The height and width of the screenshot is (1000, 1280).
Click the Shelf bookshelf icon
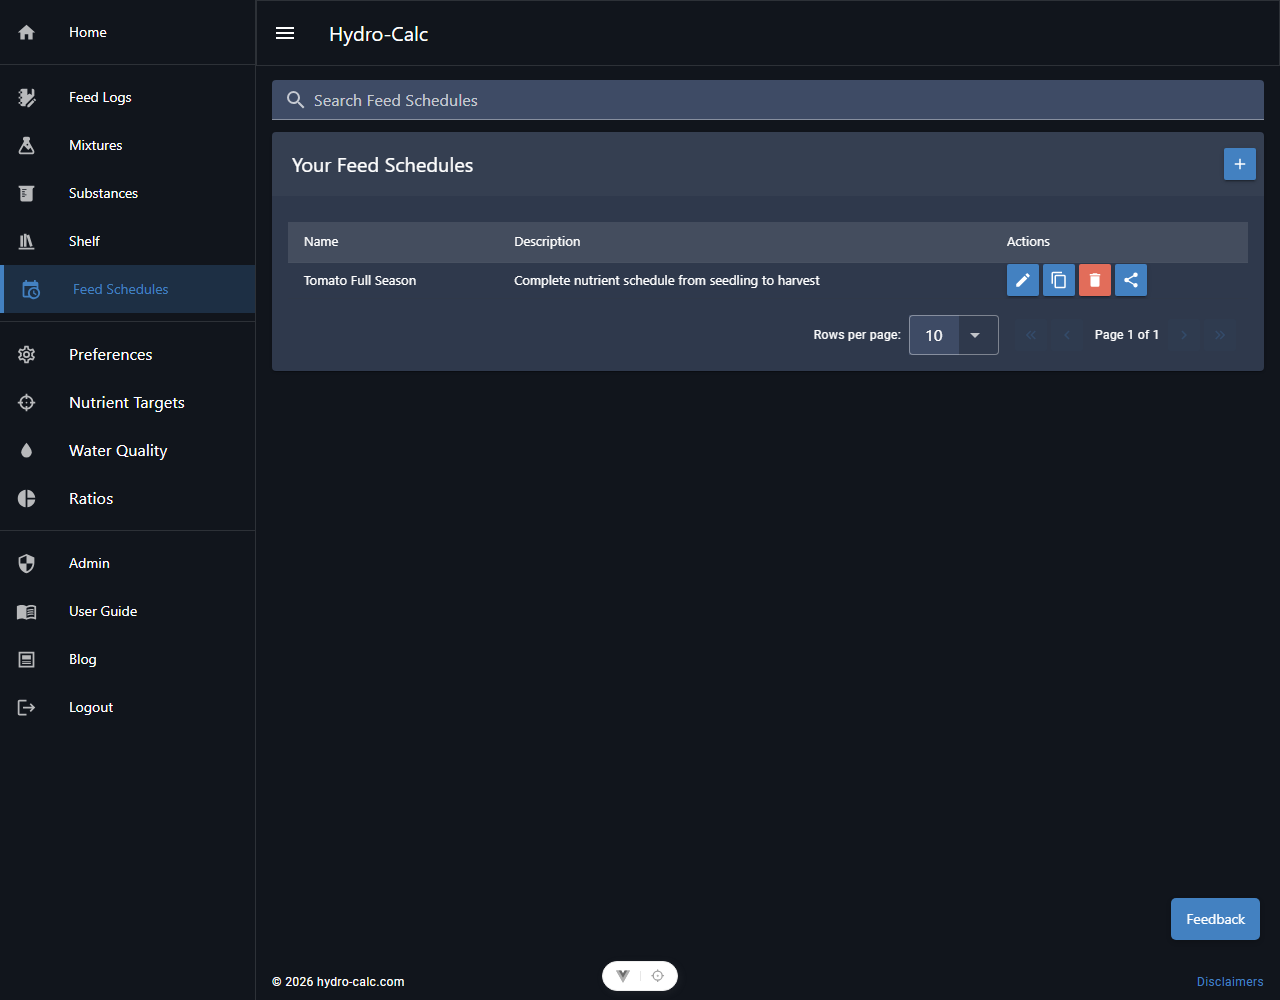[27, 241]
